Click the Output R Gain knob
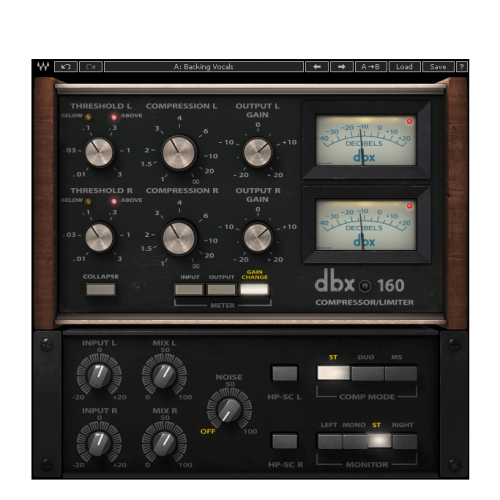Viewport: 500px width, 500px height. tap(257, 237)
